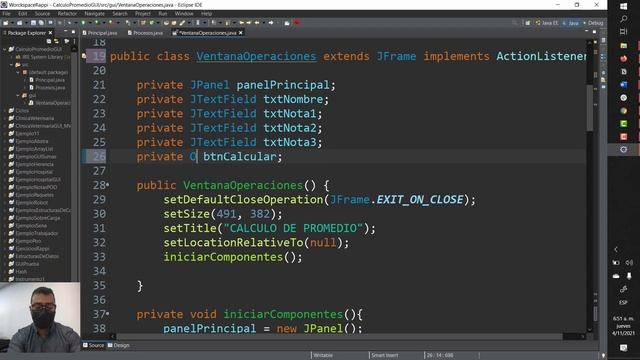Viewport: 640px width, 360px height.
Task: Open the Source menu
Action: tap(42, 13)
